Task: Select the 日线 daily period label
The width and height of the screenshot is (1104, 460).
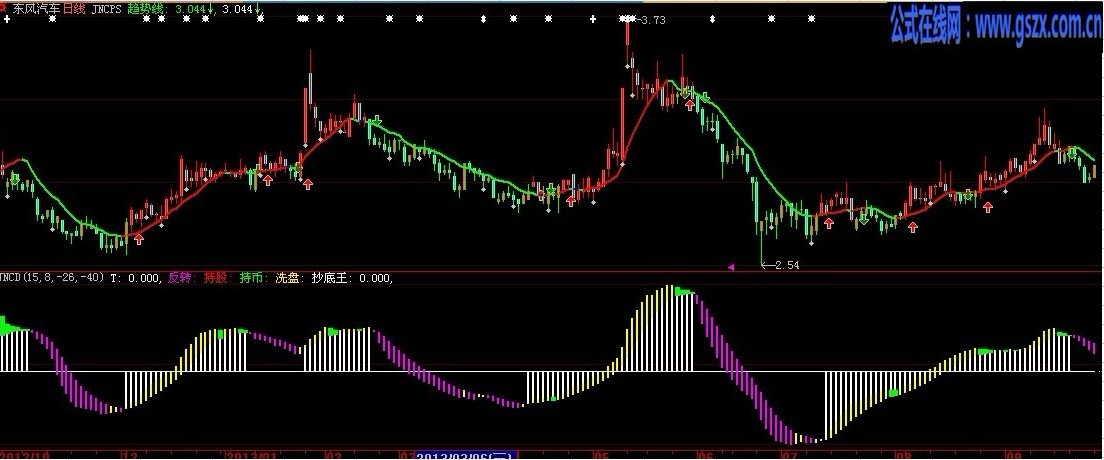Action: [x=74, y=8]
